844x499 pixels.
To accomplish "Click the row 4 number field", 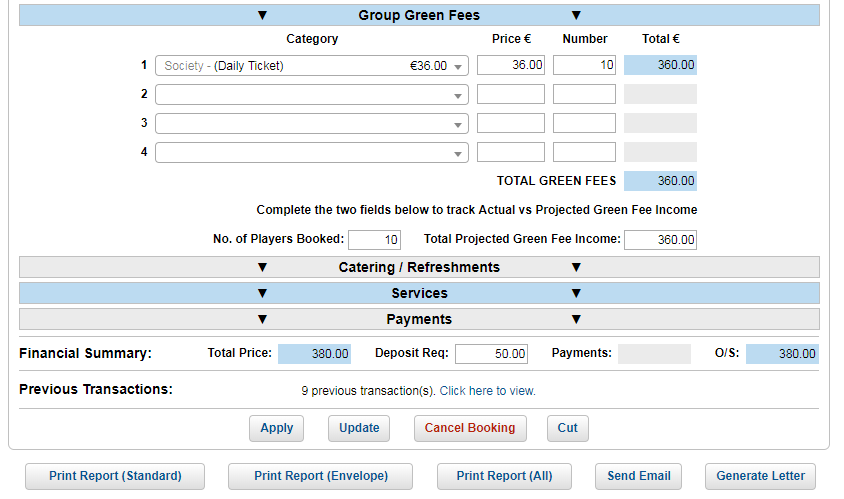I will [x=584, y=152].
